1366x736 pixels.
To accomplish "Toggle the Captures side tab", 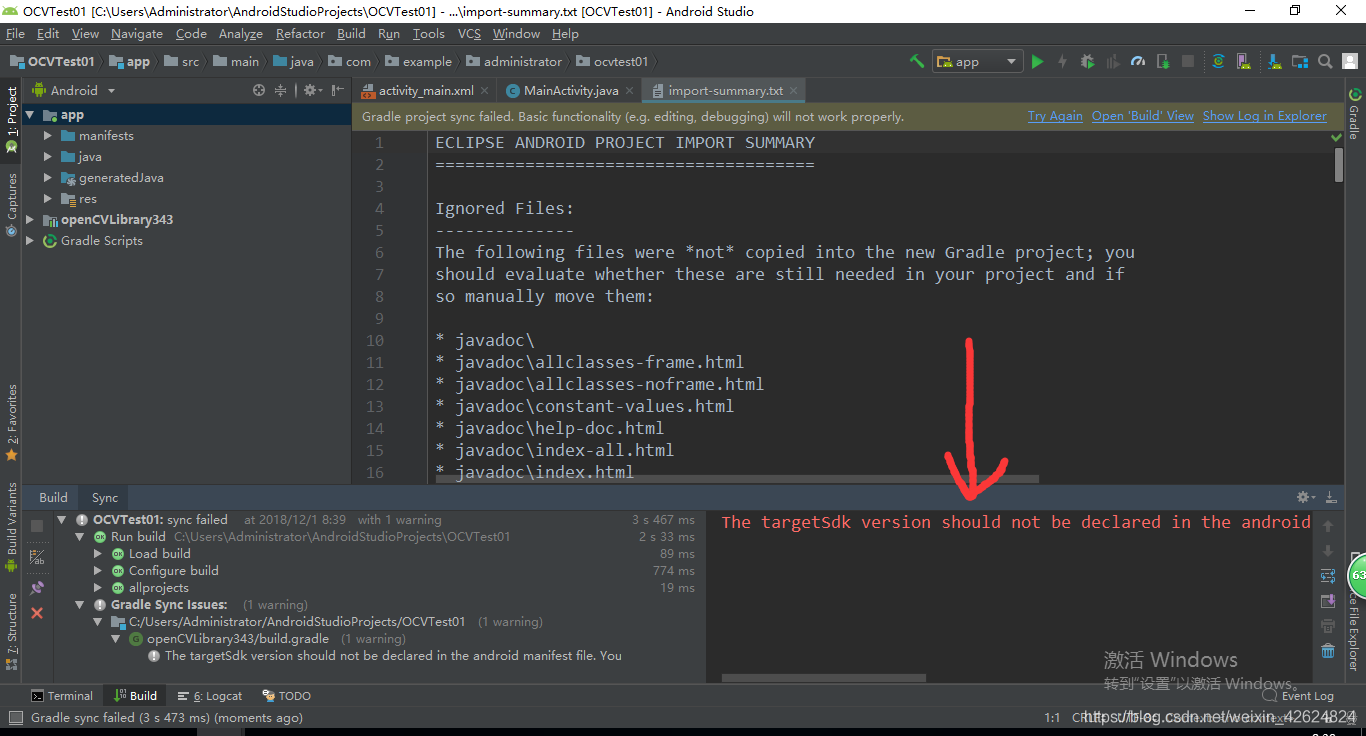I will [x=11, y=203].
